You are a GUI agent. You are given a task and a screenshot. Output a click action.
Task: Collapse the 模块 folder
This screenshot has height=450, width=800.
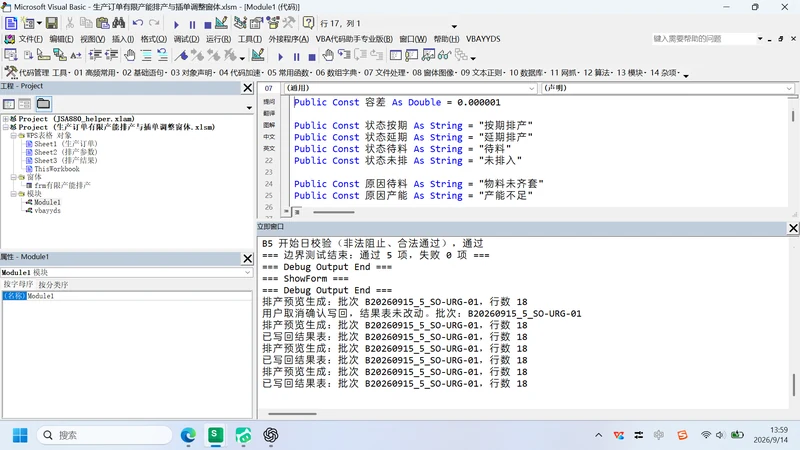(x=14, y=194)
